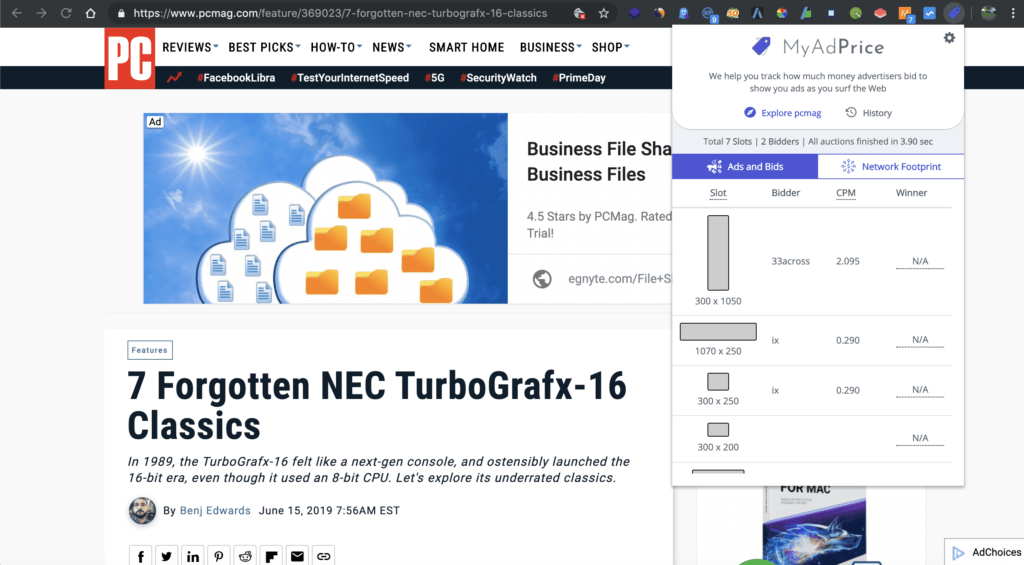
Task: Click N/A winner for 33across row
Action: coord(920,261)
